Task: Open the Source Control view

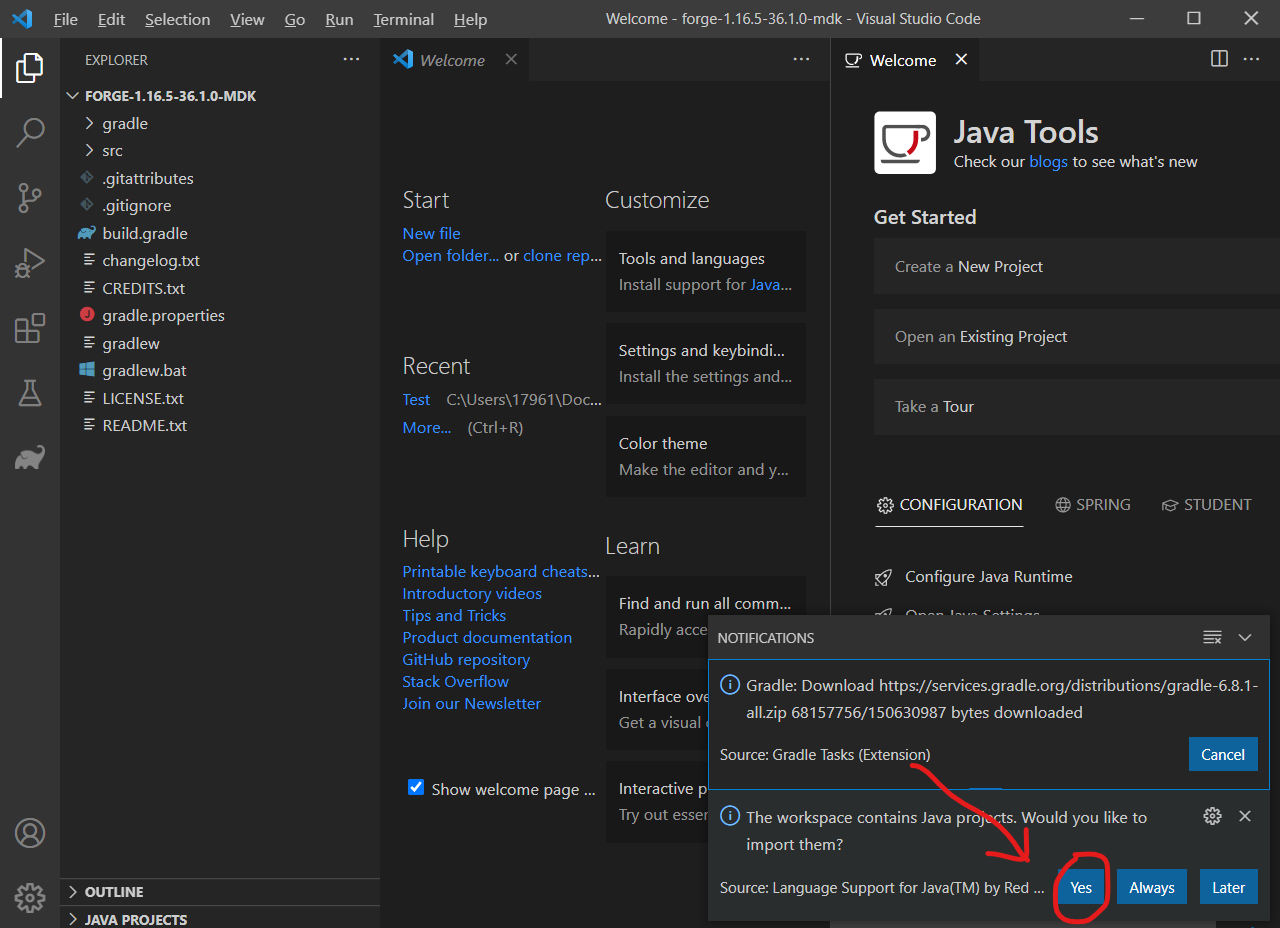Action: point(30,198)
